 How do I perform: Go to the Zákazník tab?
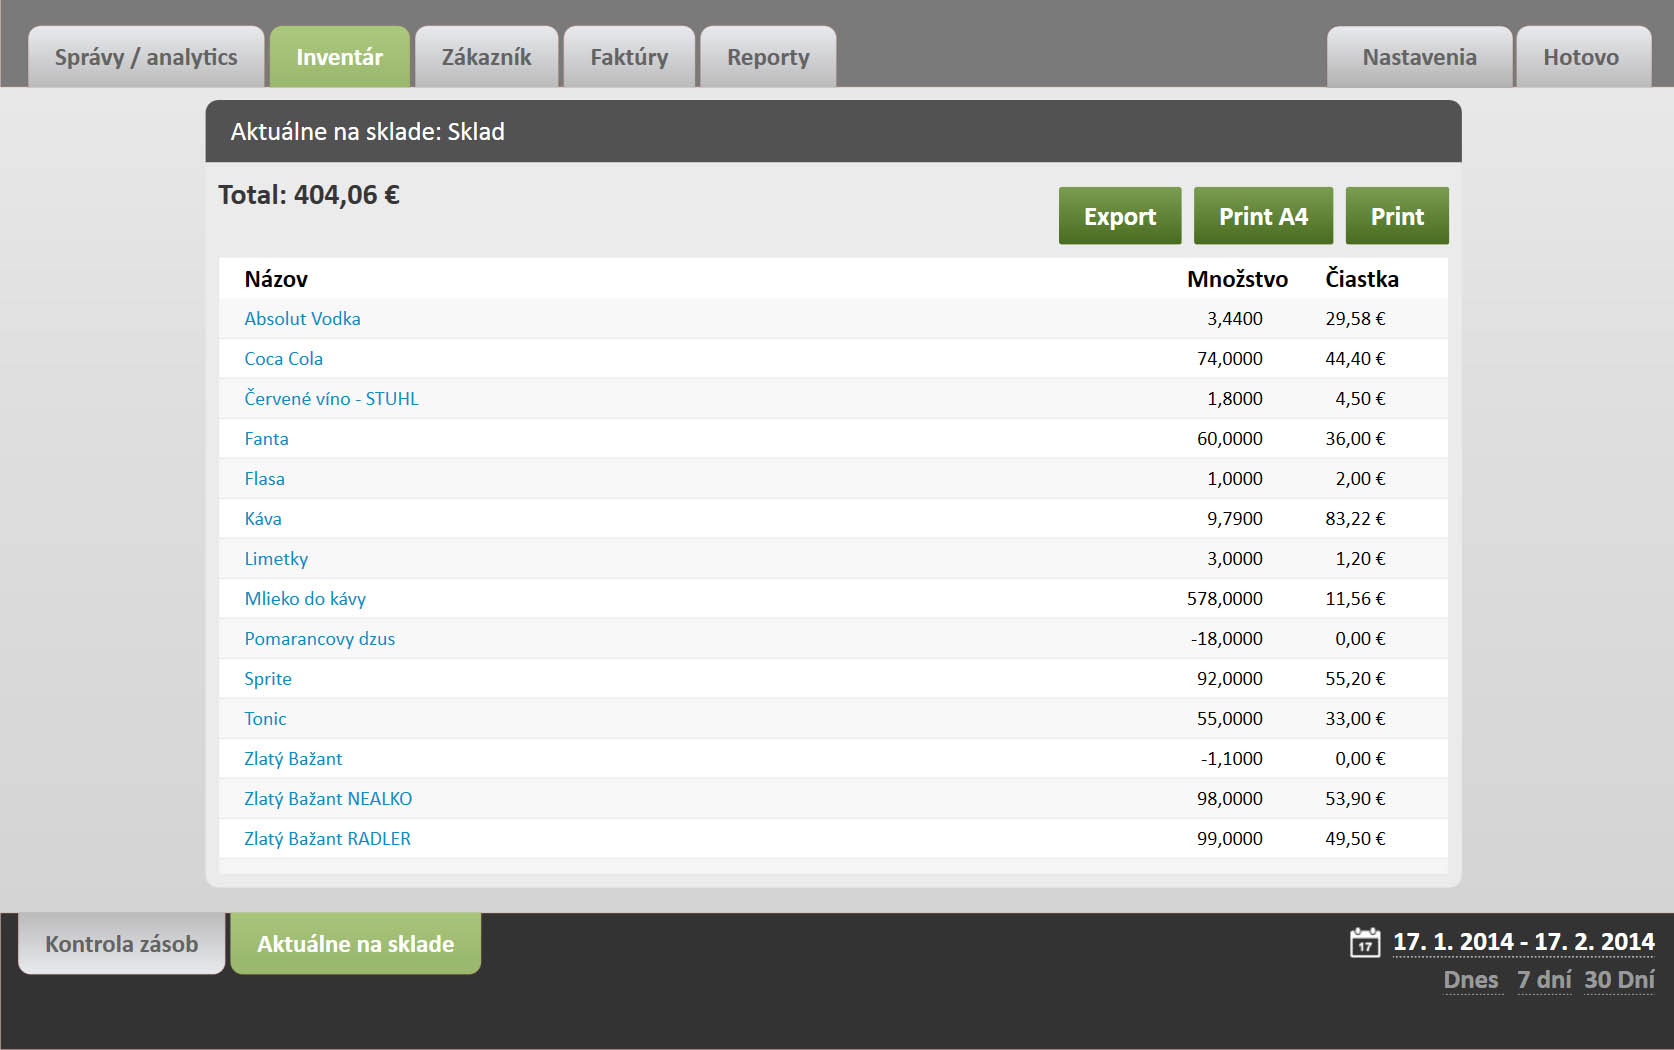(487, 57)
